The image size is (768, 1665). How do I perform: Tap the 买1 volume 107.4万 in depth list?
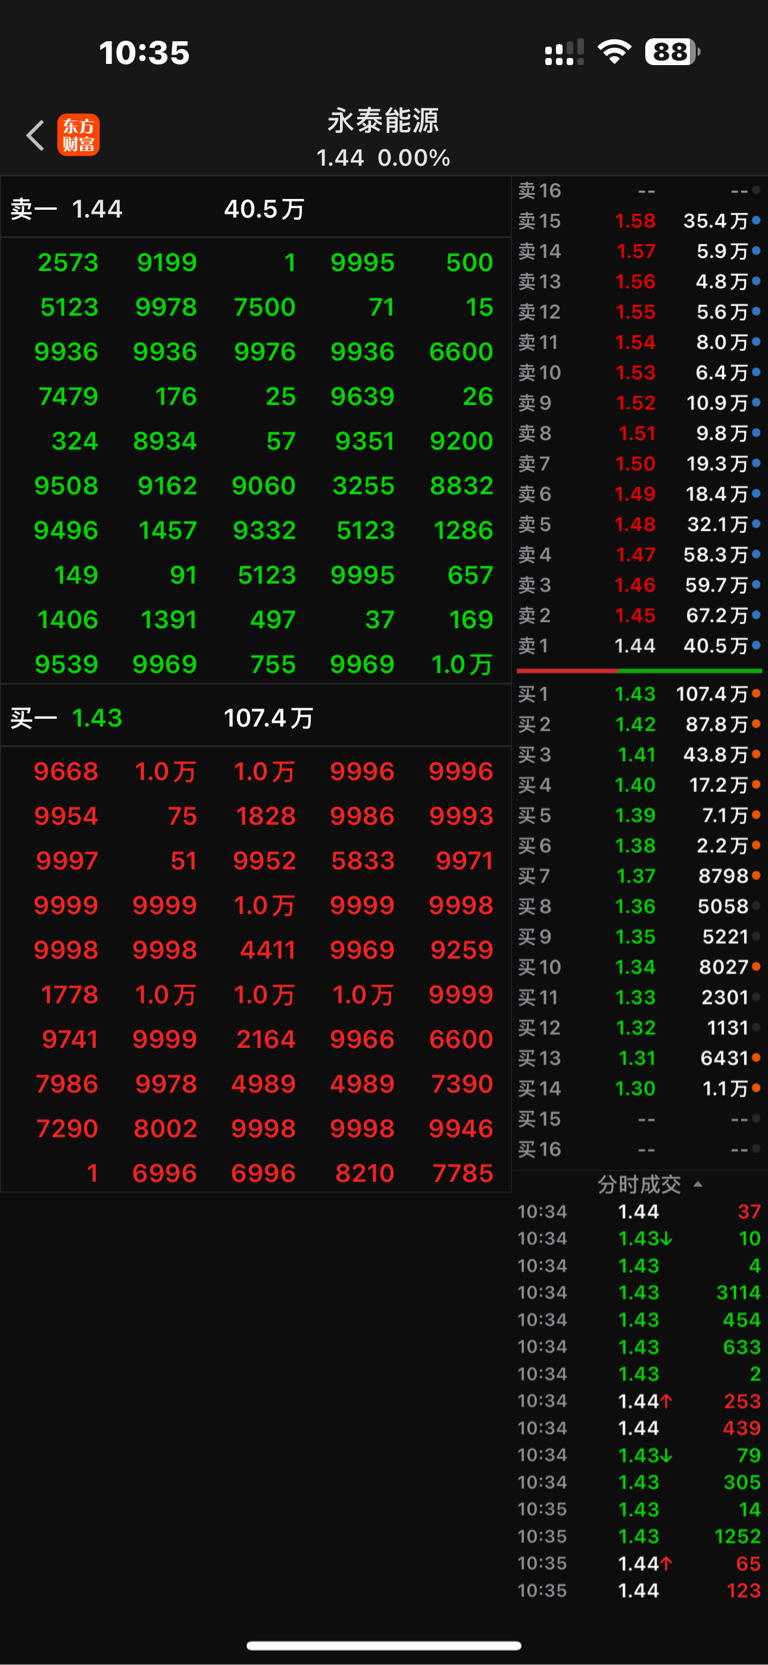(x=711, y=694)
